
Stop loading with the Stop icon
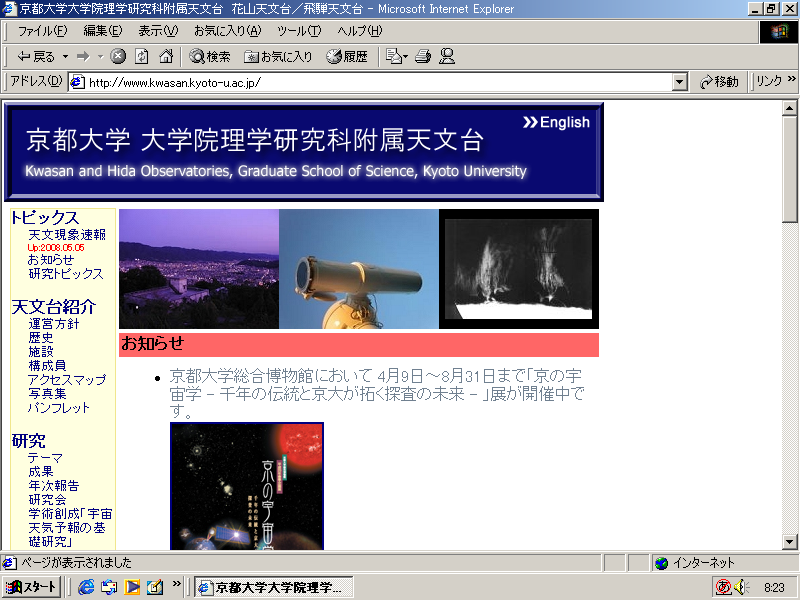[118, 57]
